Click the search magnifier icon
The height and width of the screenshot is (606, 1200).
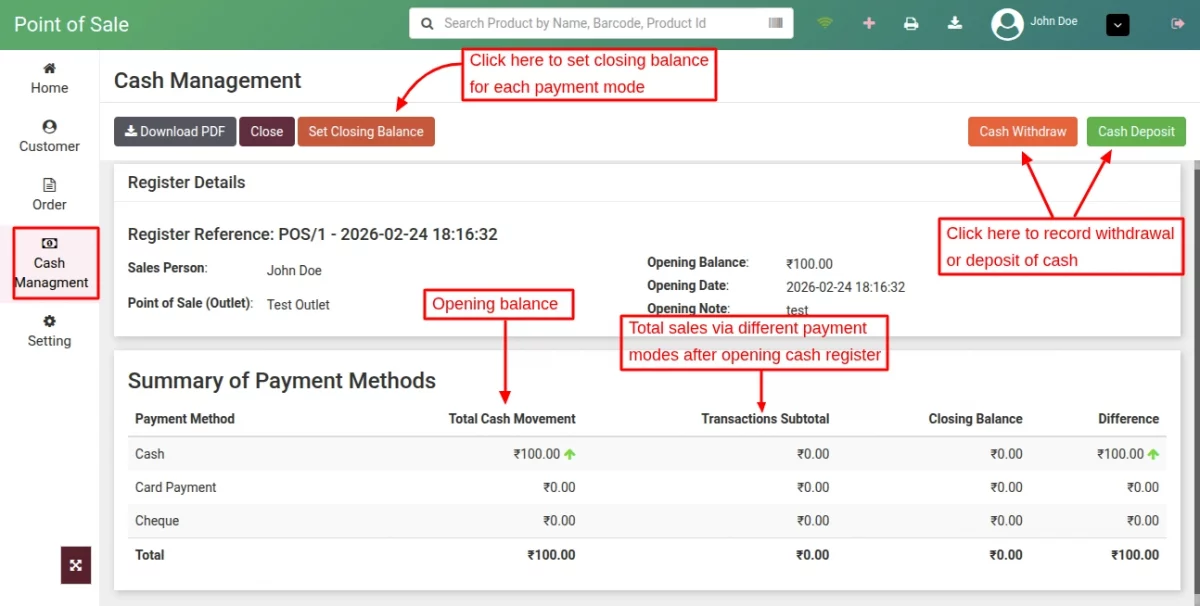pos(427,23)
